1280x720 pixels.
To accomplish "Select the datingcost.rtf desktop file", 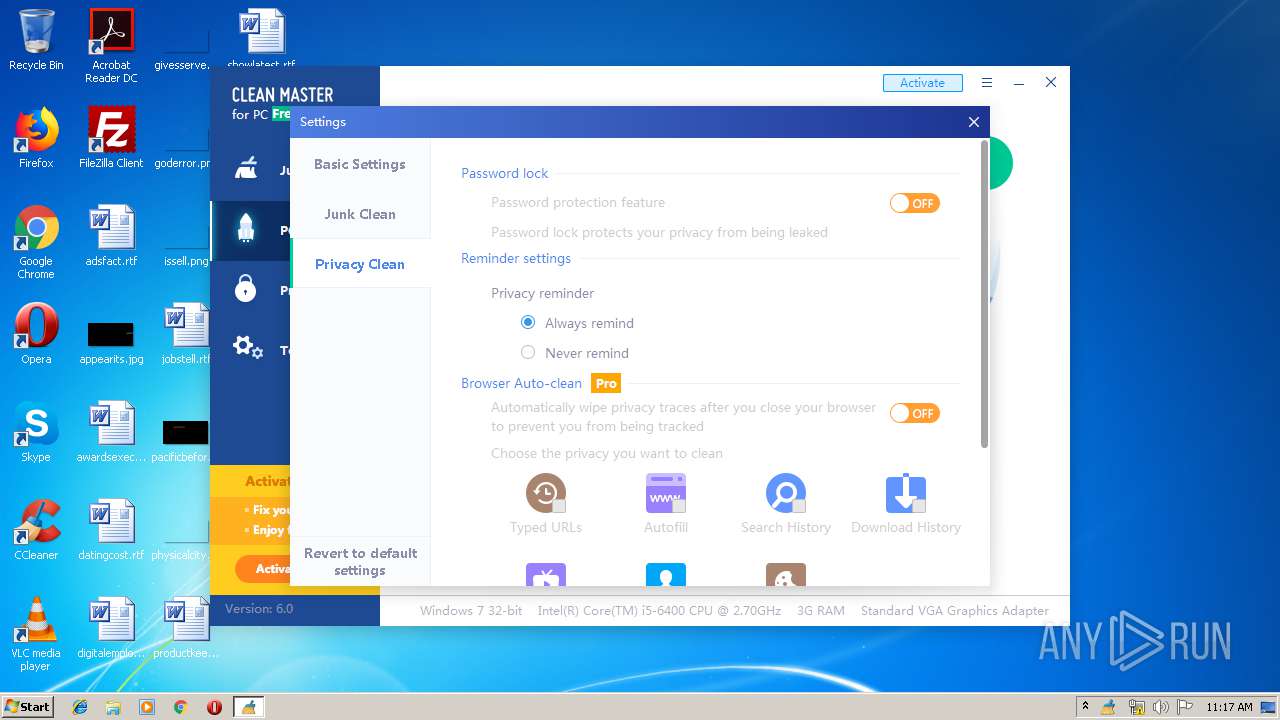I will coord(111,530).
